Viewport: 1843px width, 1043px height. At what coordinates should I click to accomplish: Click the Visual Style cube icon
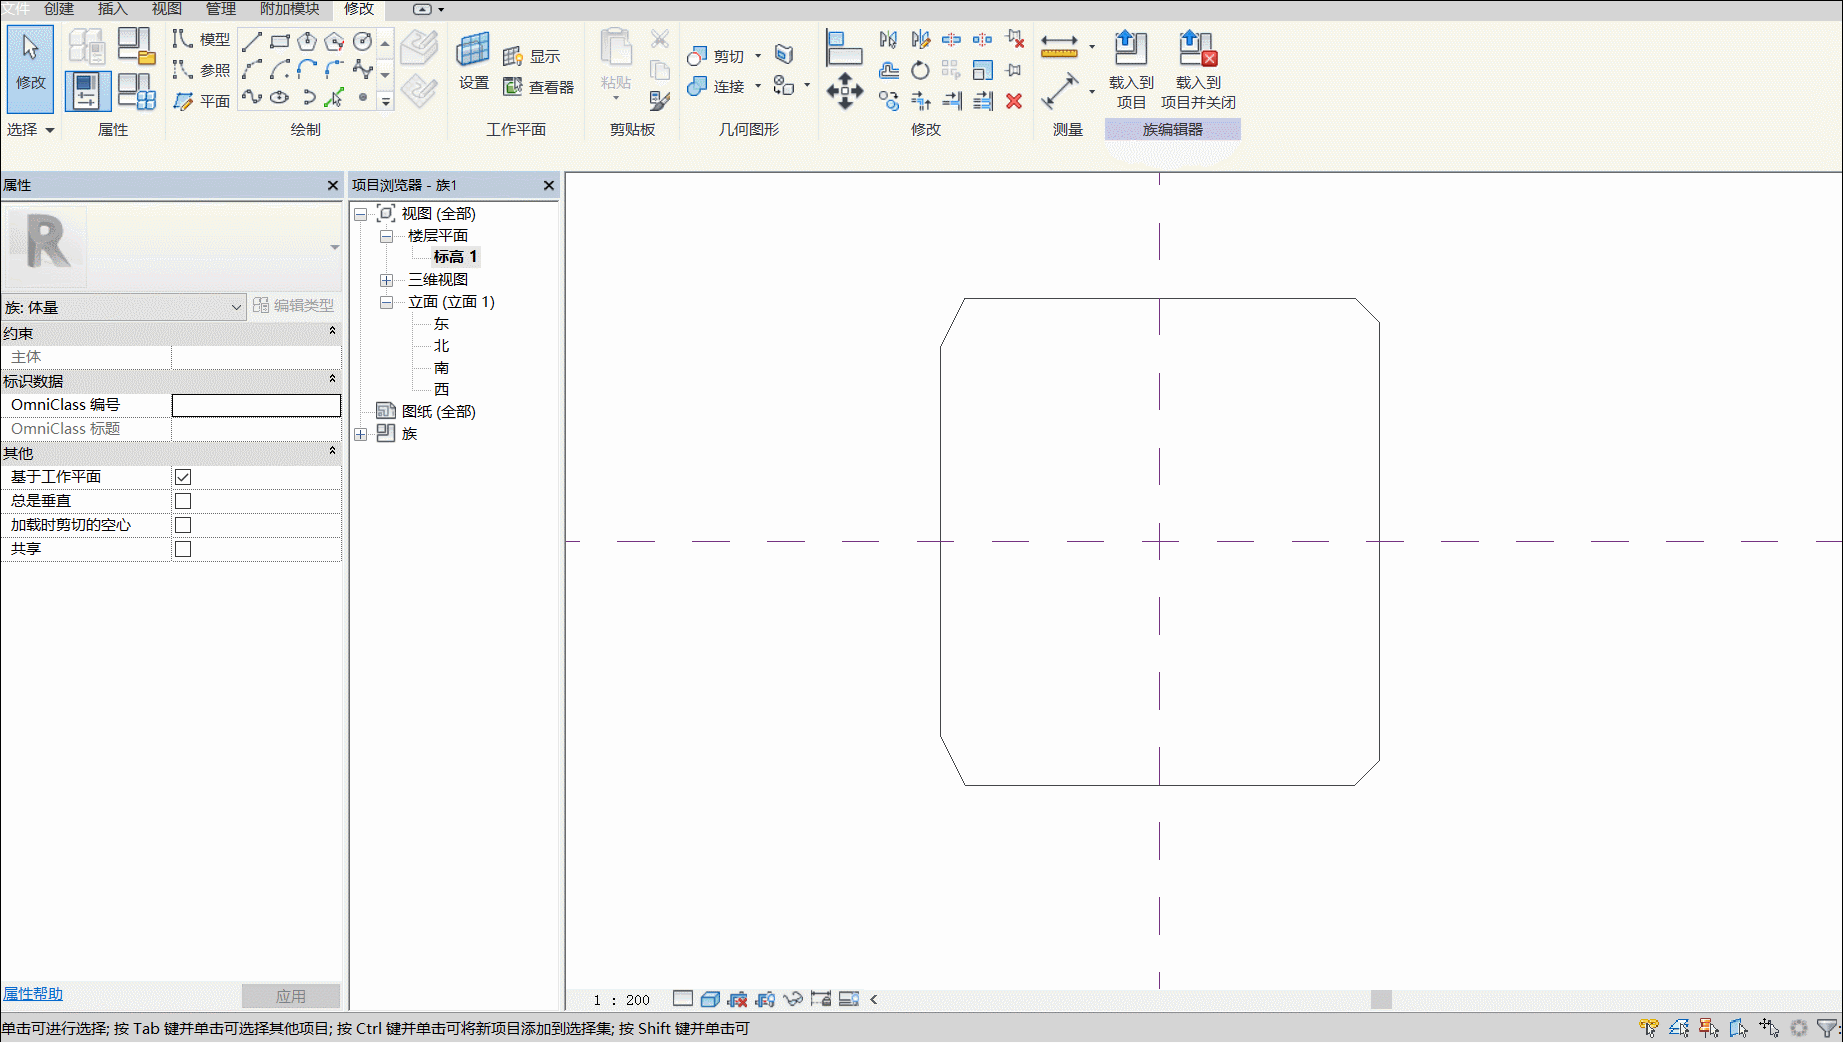[710, 999]
